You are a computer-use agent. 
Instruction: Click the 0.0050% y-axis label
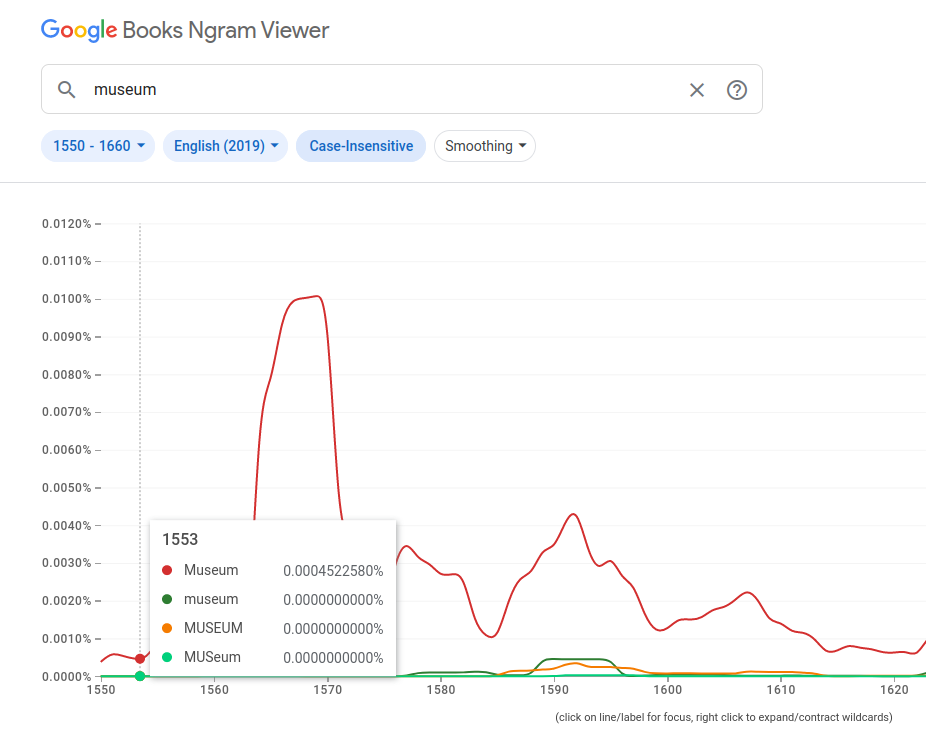pyautogui.click(x=67, y=488)
